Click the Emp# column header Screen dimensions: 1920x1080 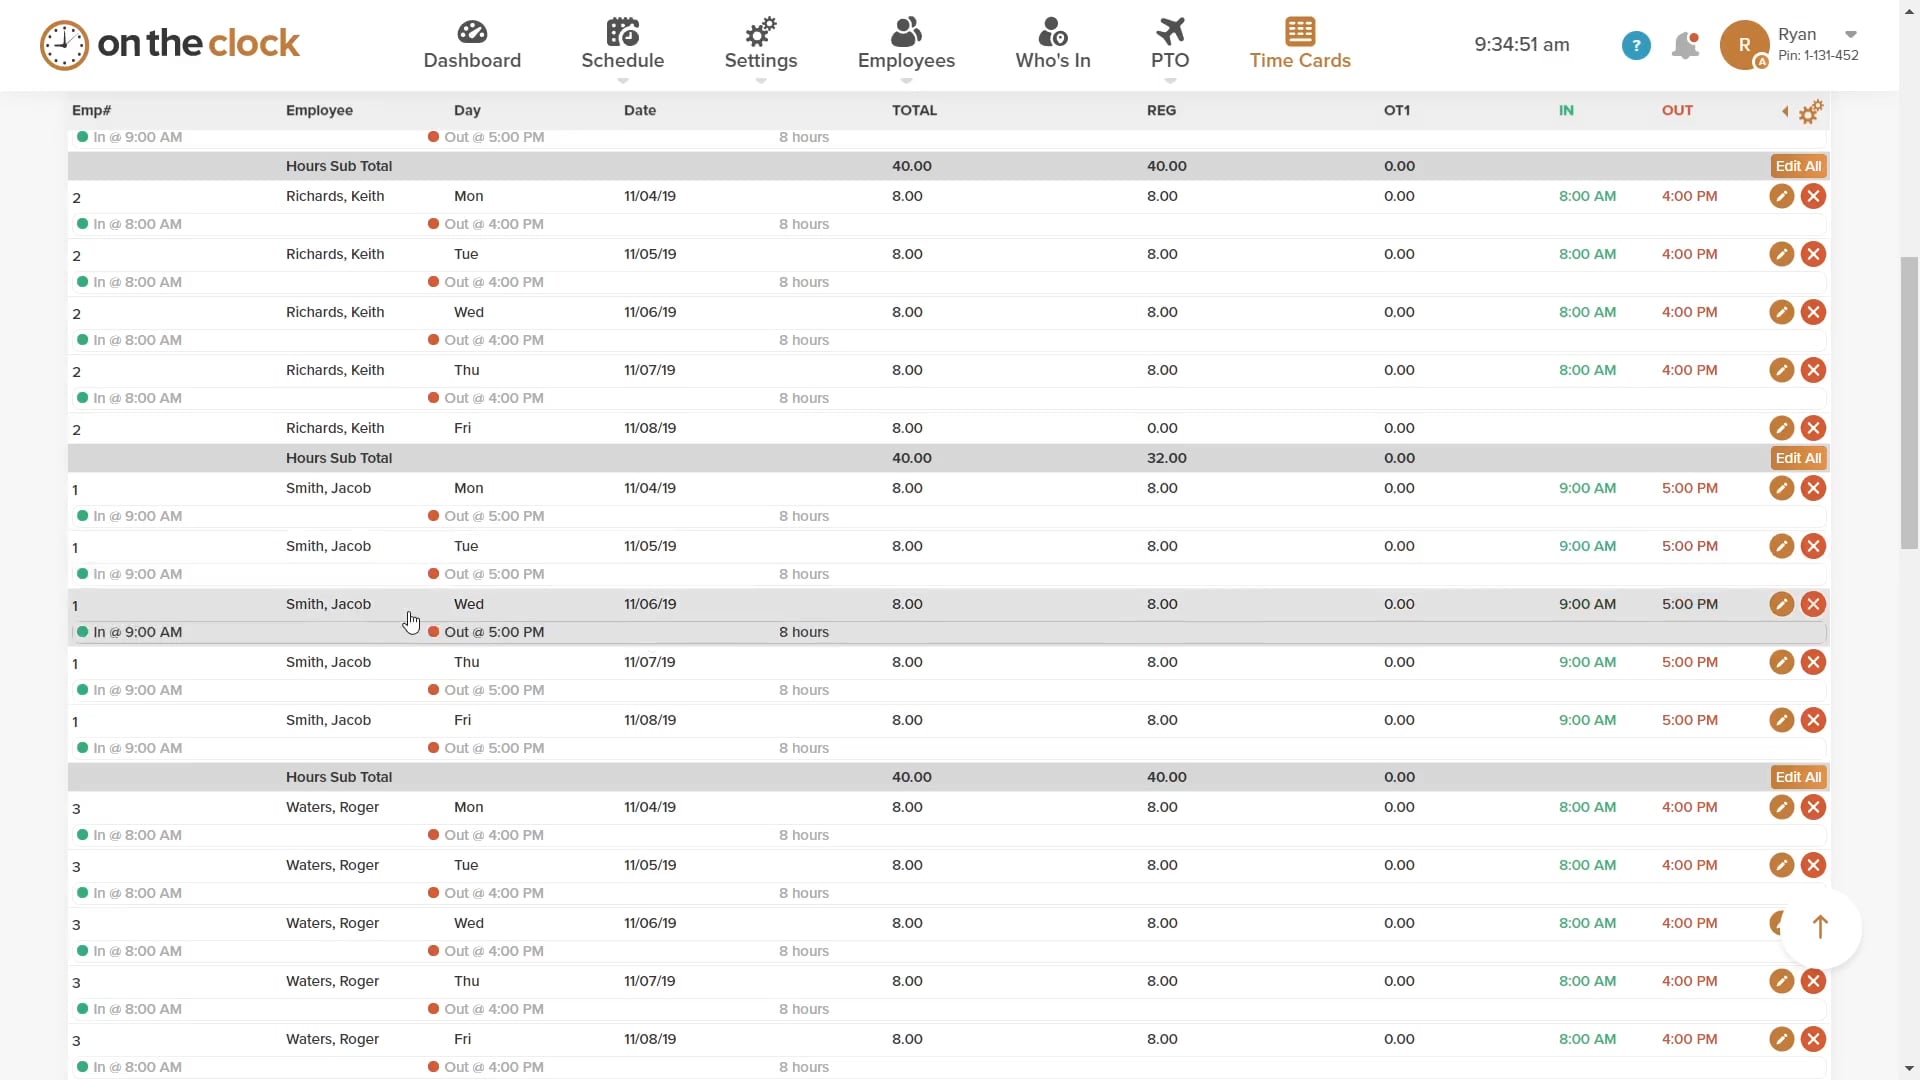(91, 110)
